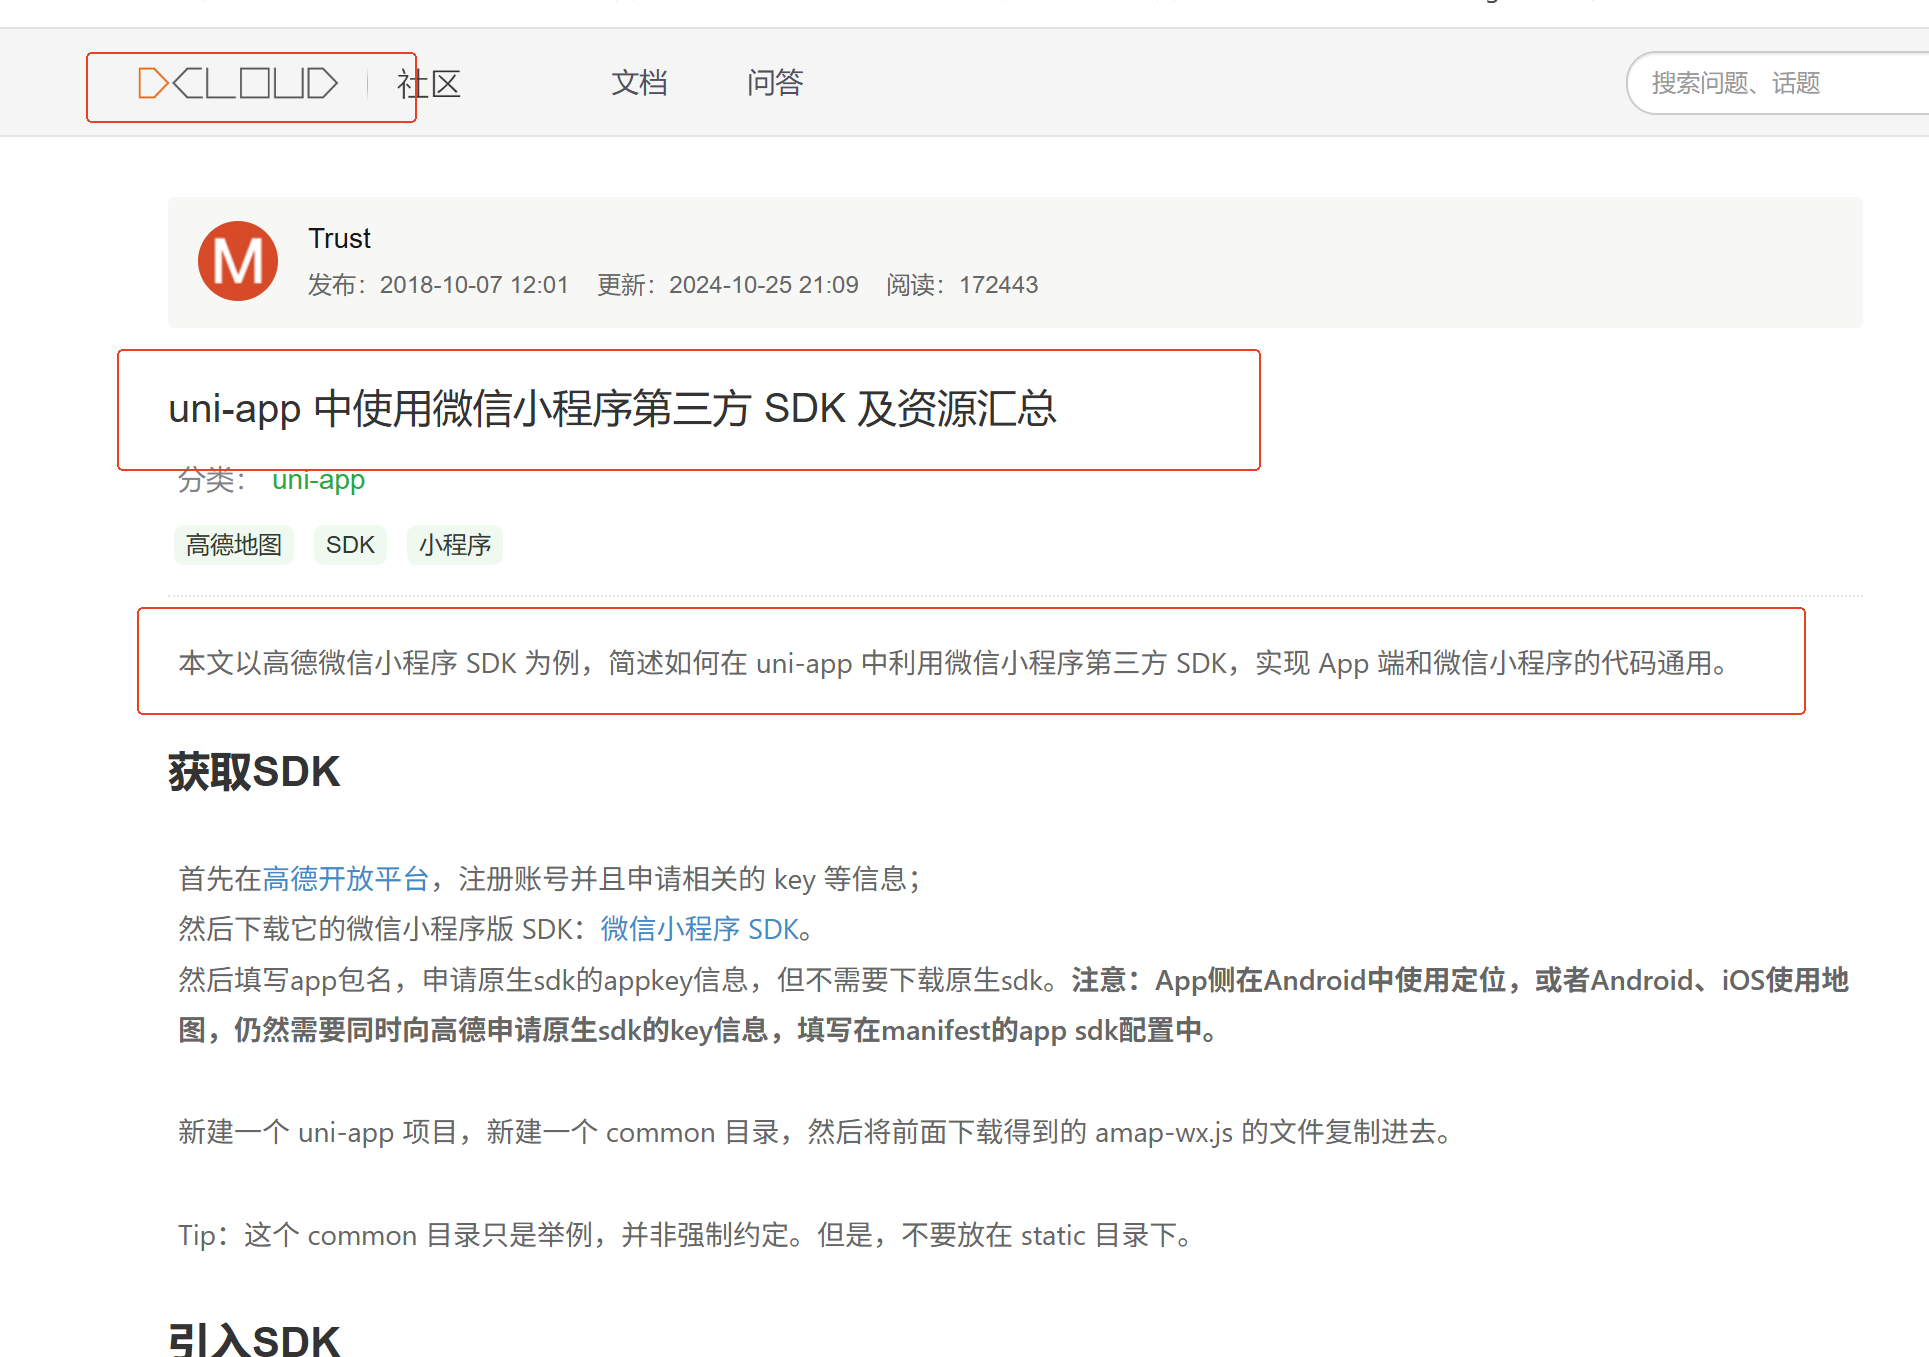Click the read count 172443
Screen dimensions: 1929x1357
pyautogui.click(x=999, y=285)
